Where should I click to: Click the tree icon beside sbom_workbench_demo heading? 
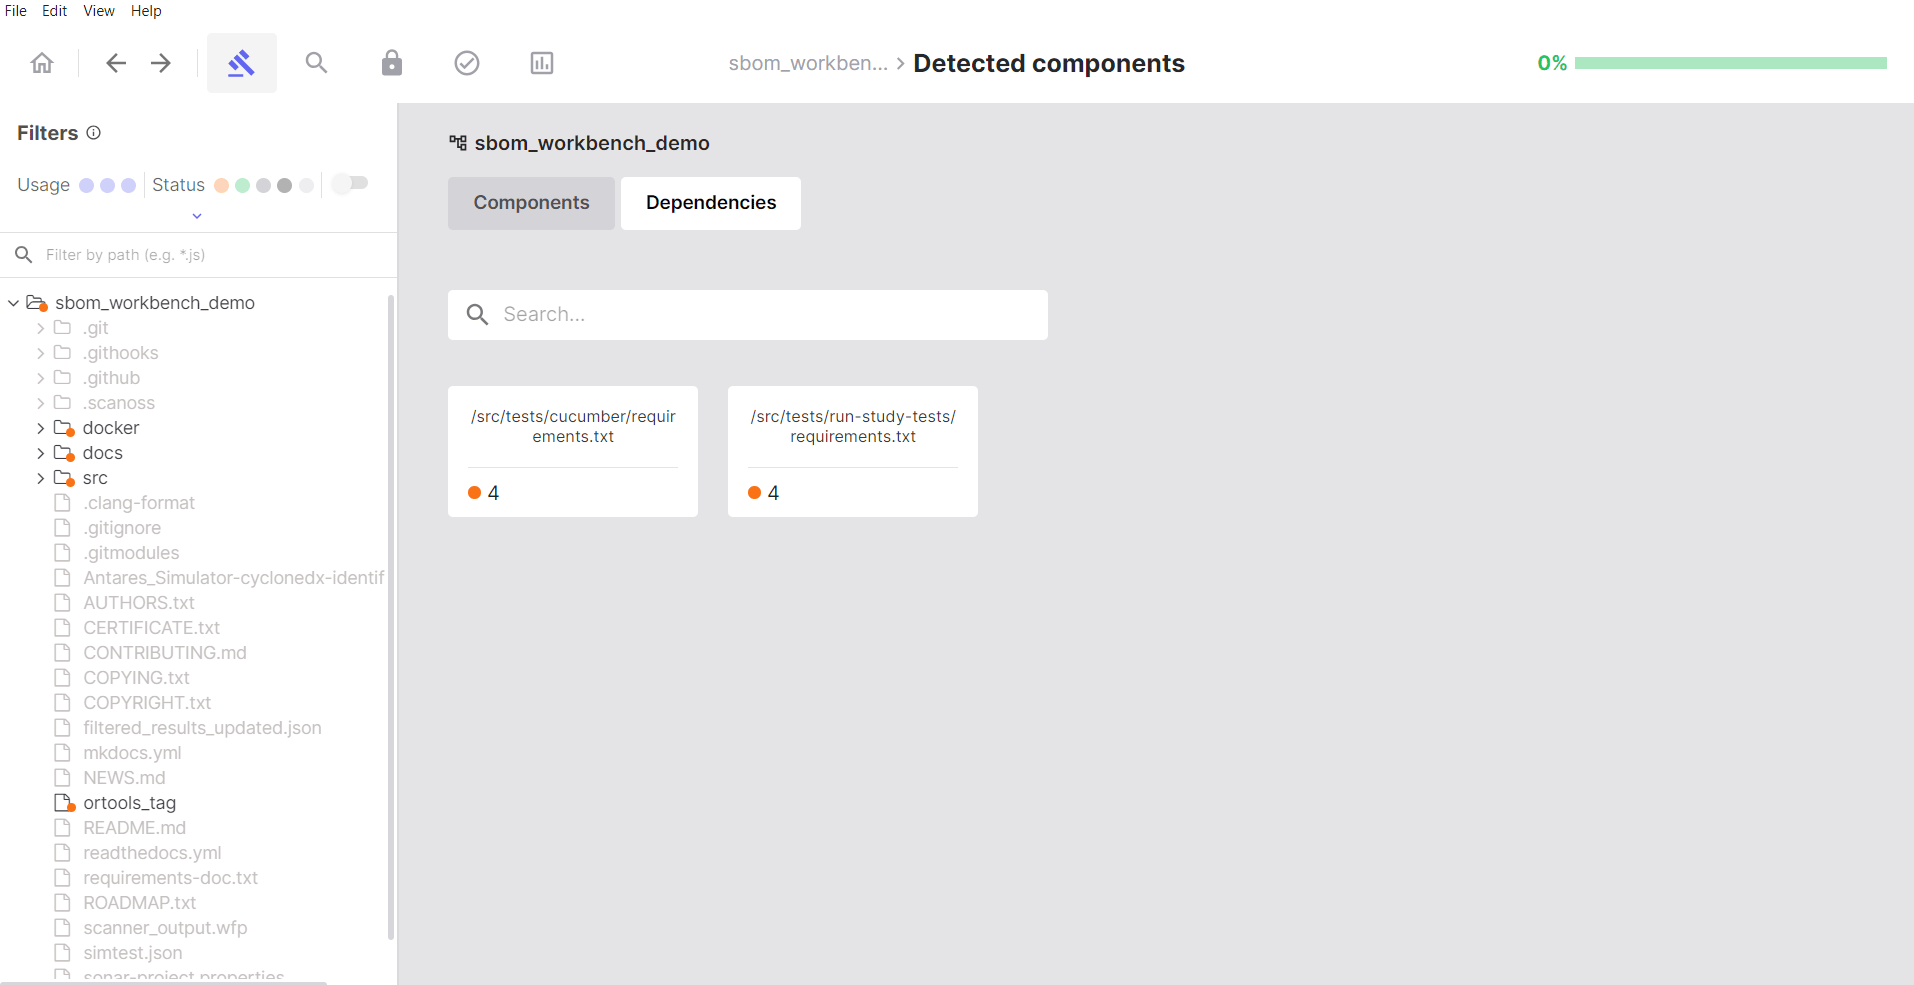(458, 143)
